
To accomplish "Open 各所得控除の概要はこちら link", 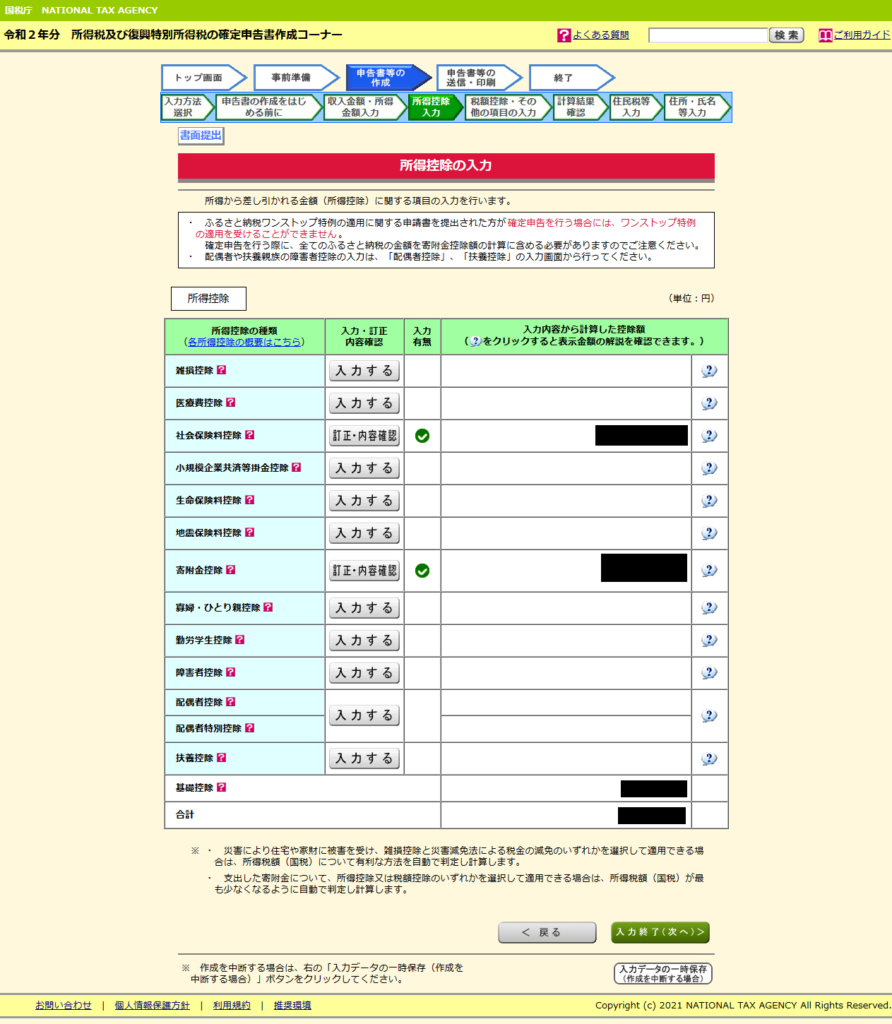I will (x=244, y=342).
